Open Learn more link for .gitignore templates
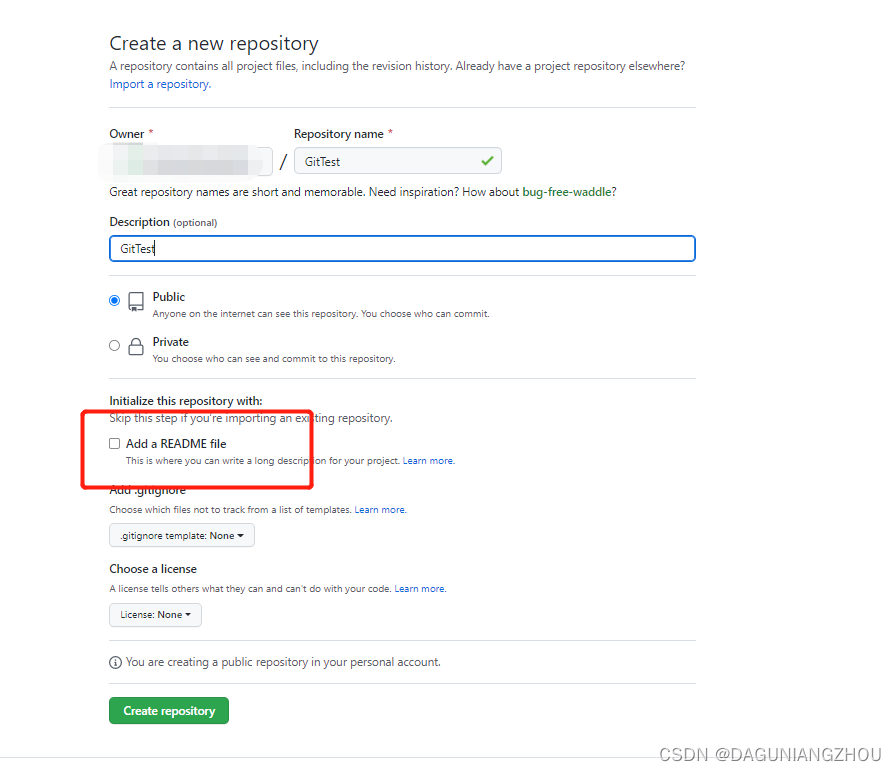 [380, 510]
